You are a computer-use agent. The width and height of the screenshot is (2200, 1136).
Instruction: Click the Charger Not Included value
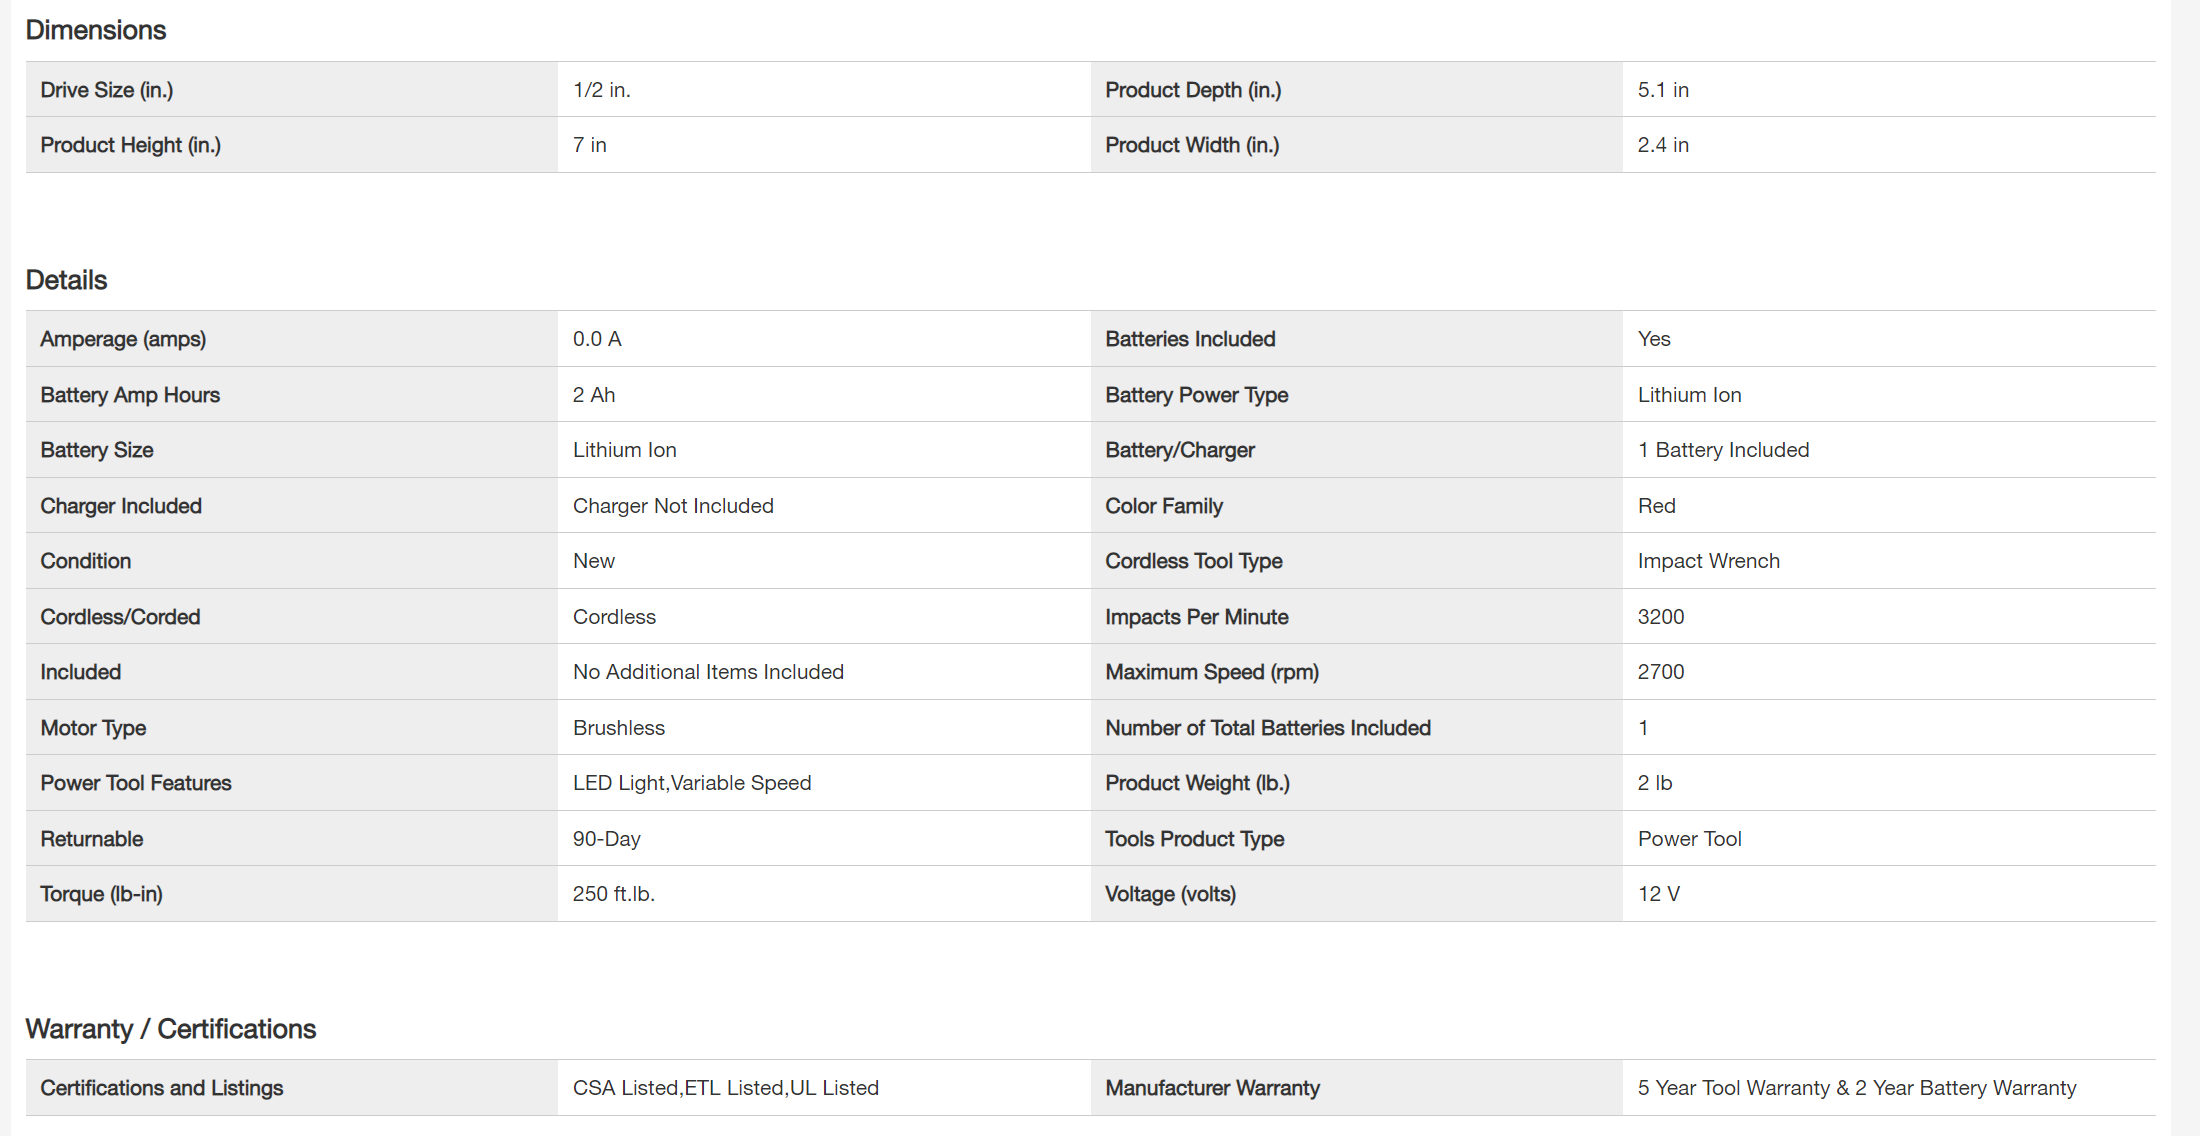tap(673, 506)
